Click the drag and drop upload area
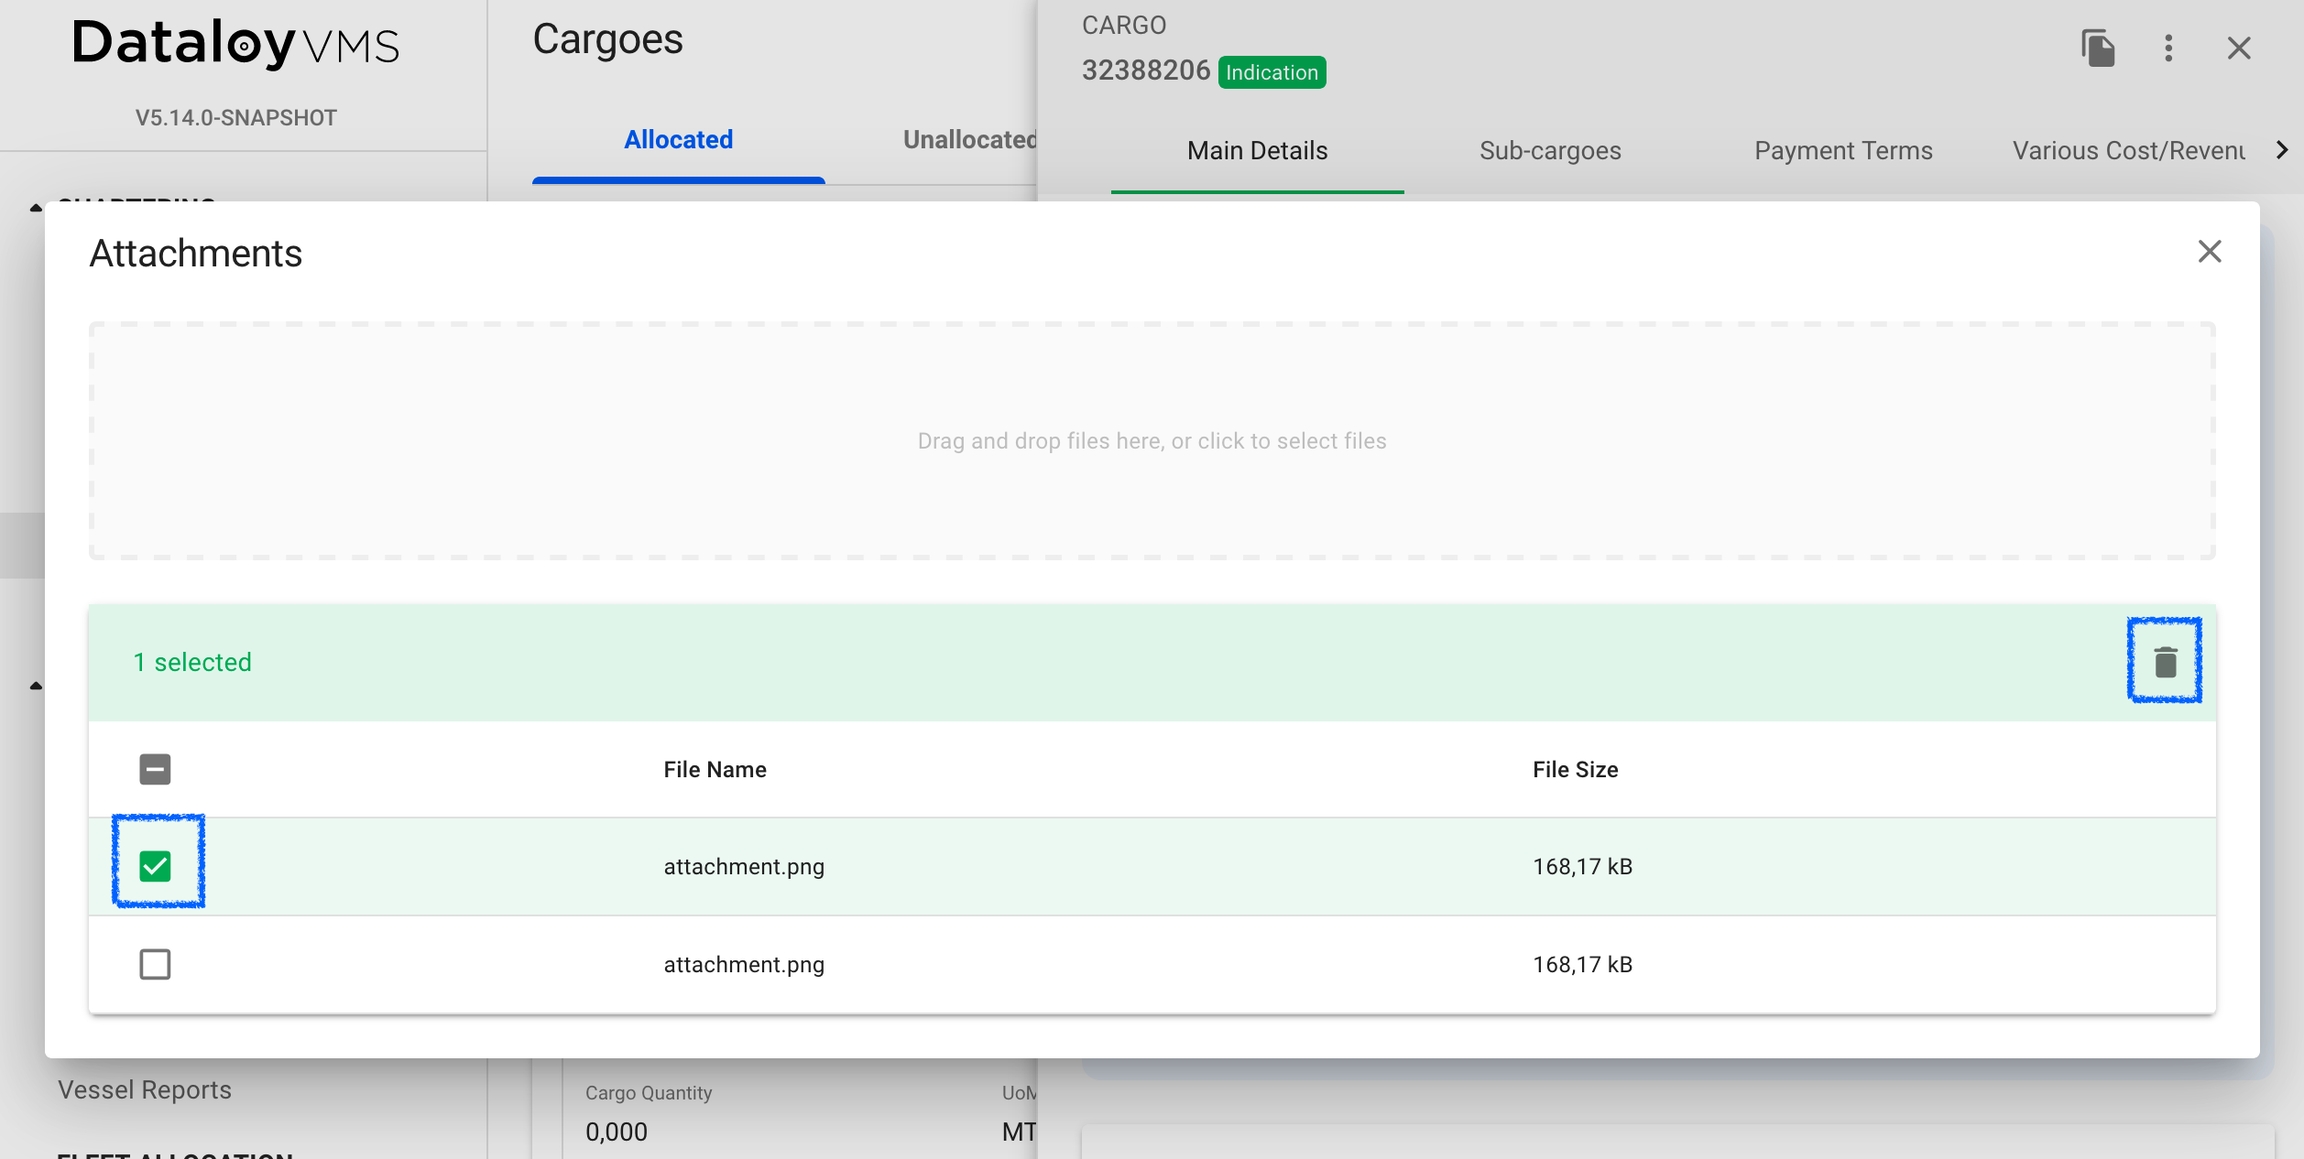 (x=1152, y=441)
